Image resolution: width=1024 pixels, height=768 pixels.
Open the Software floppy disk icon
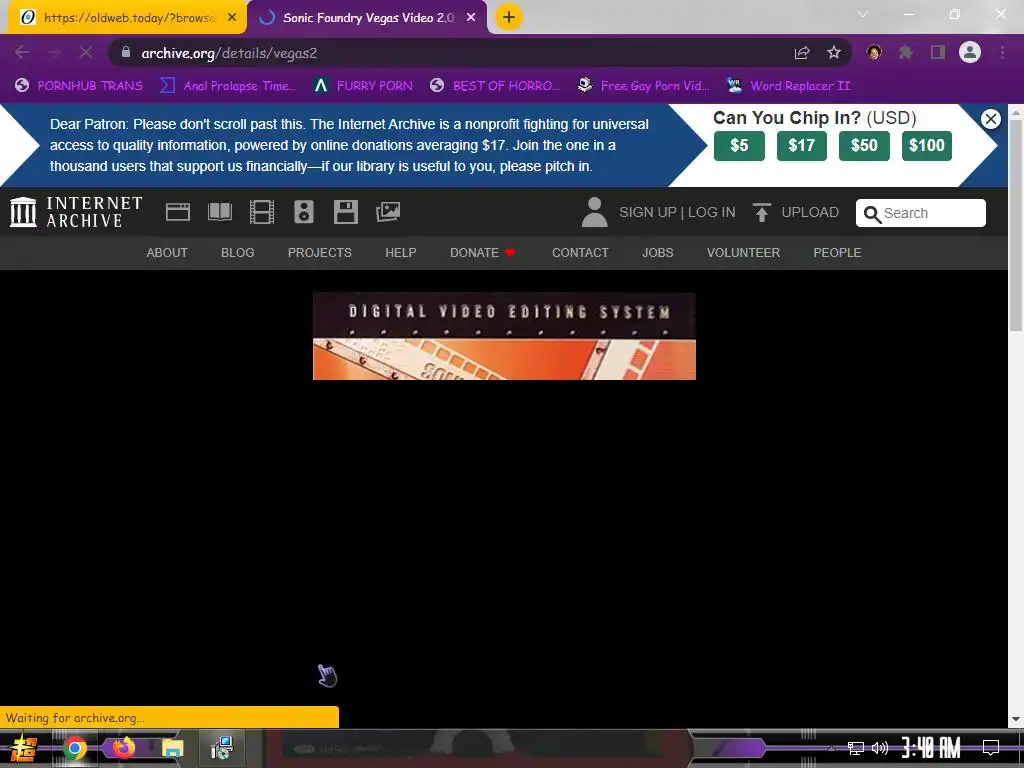[x=345, y=212]
